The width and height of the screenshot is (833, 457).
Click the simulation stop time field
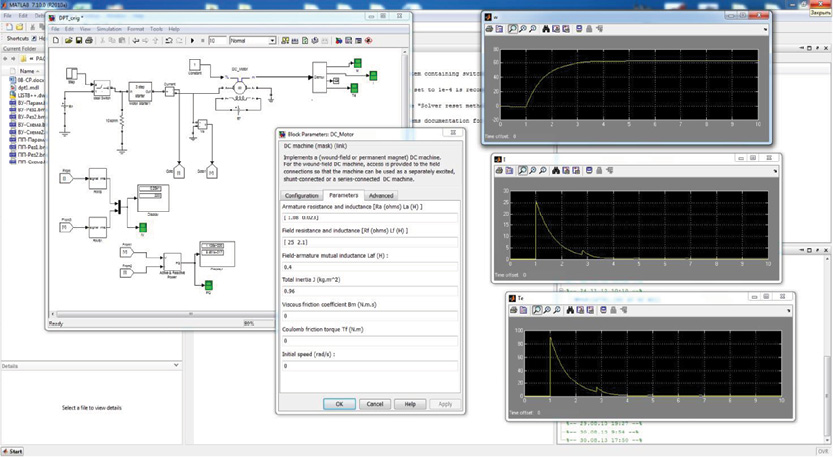coord(217,40)
